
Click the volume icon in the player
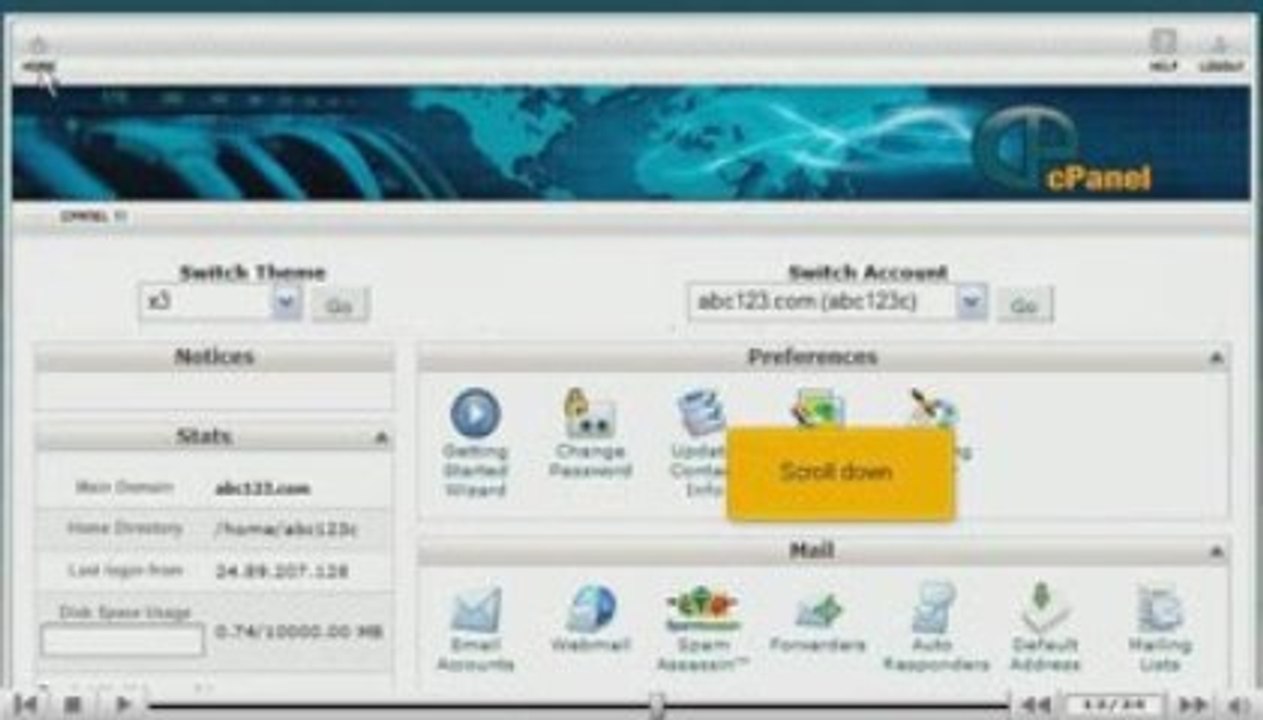(x=1237, y=705)
